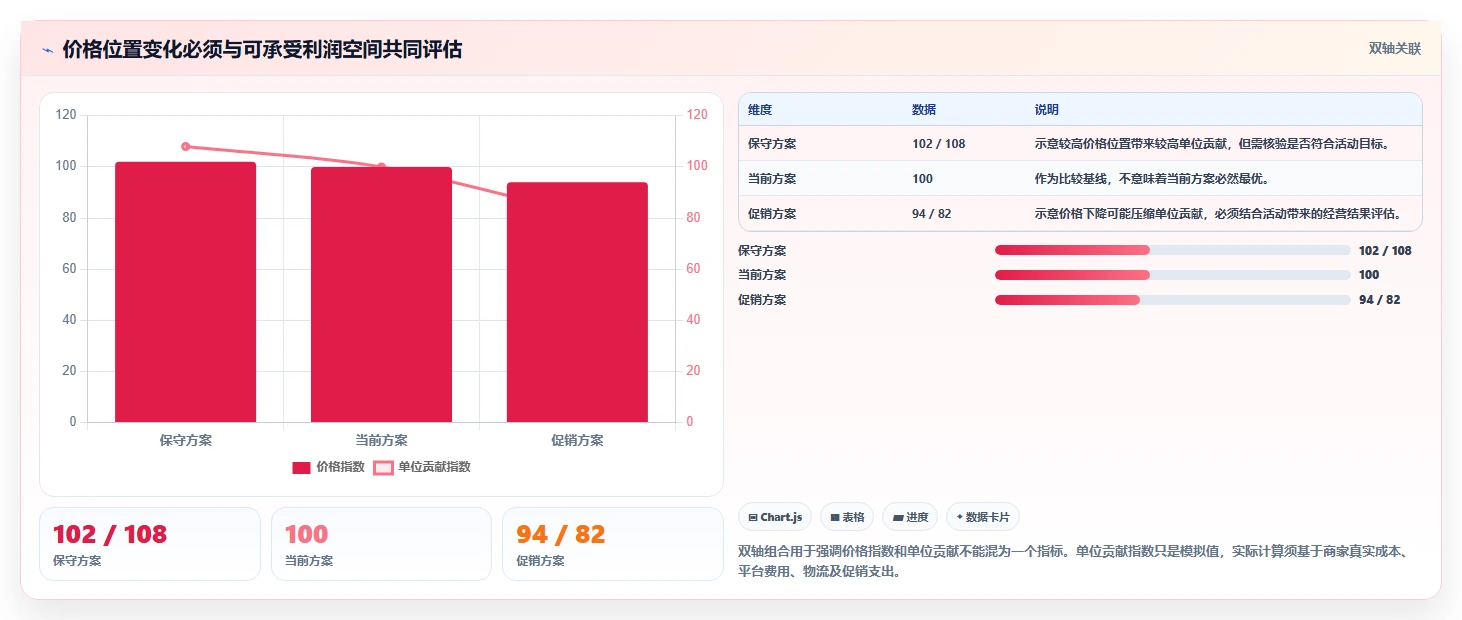
Task: Toggle the 单位贡献指数 legend entry
Action: tap(422, 467)
